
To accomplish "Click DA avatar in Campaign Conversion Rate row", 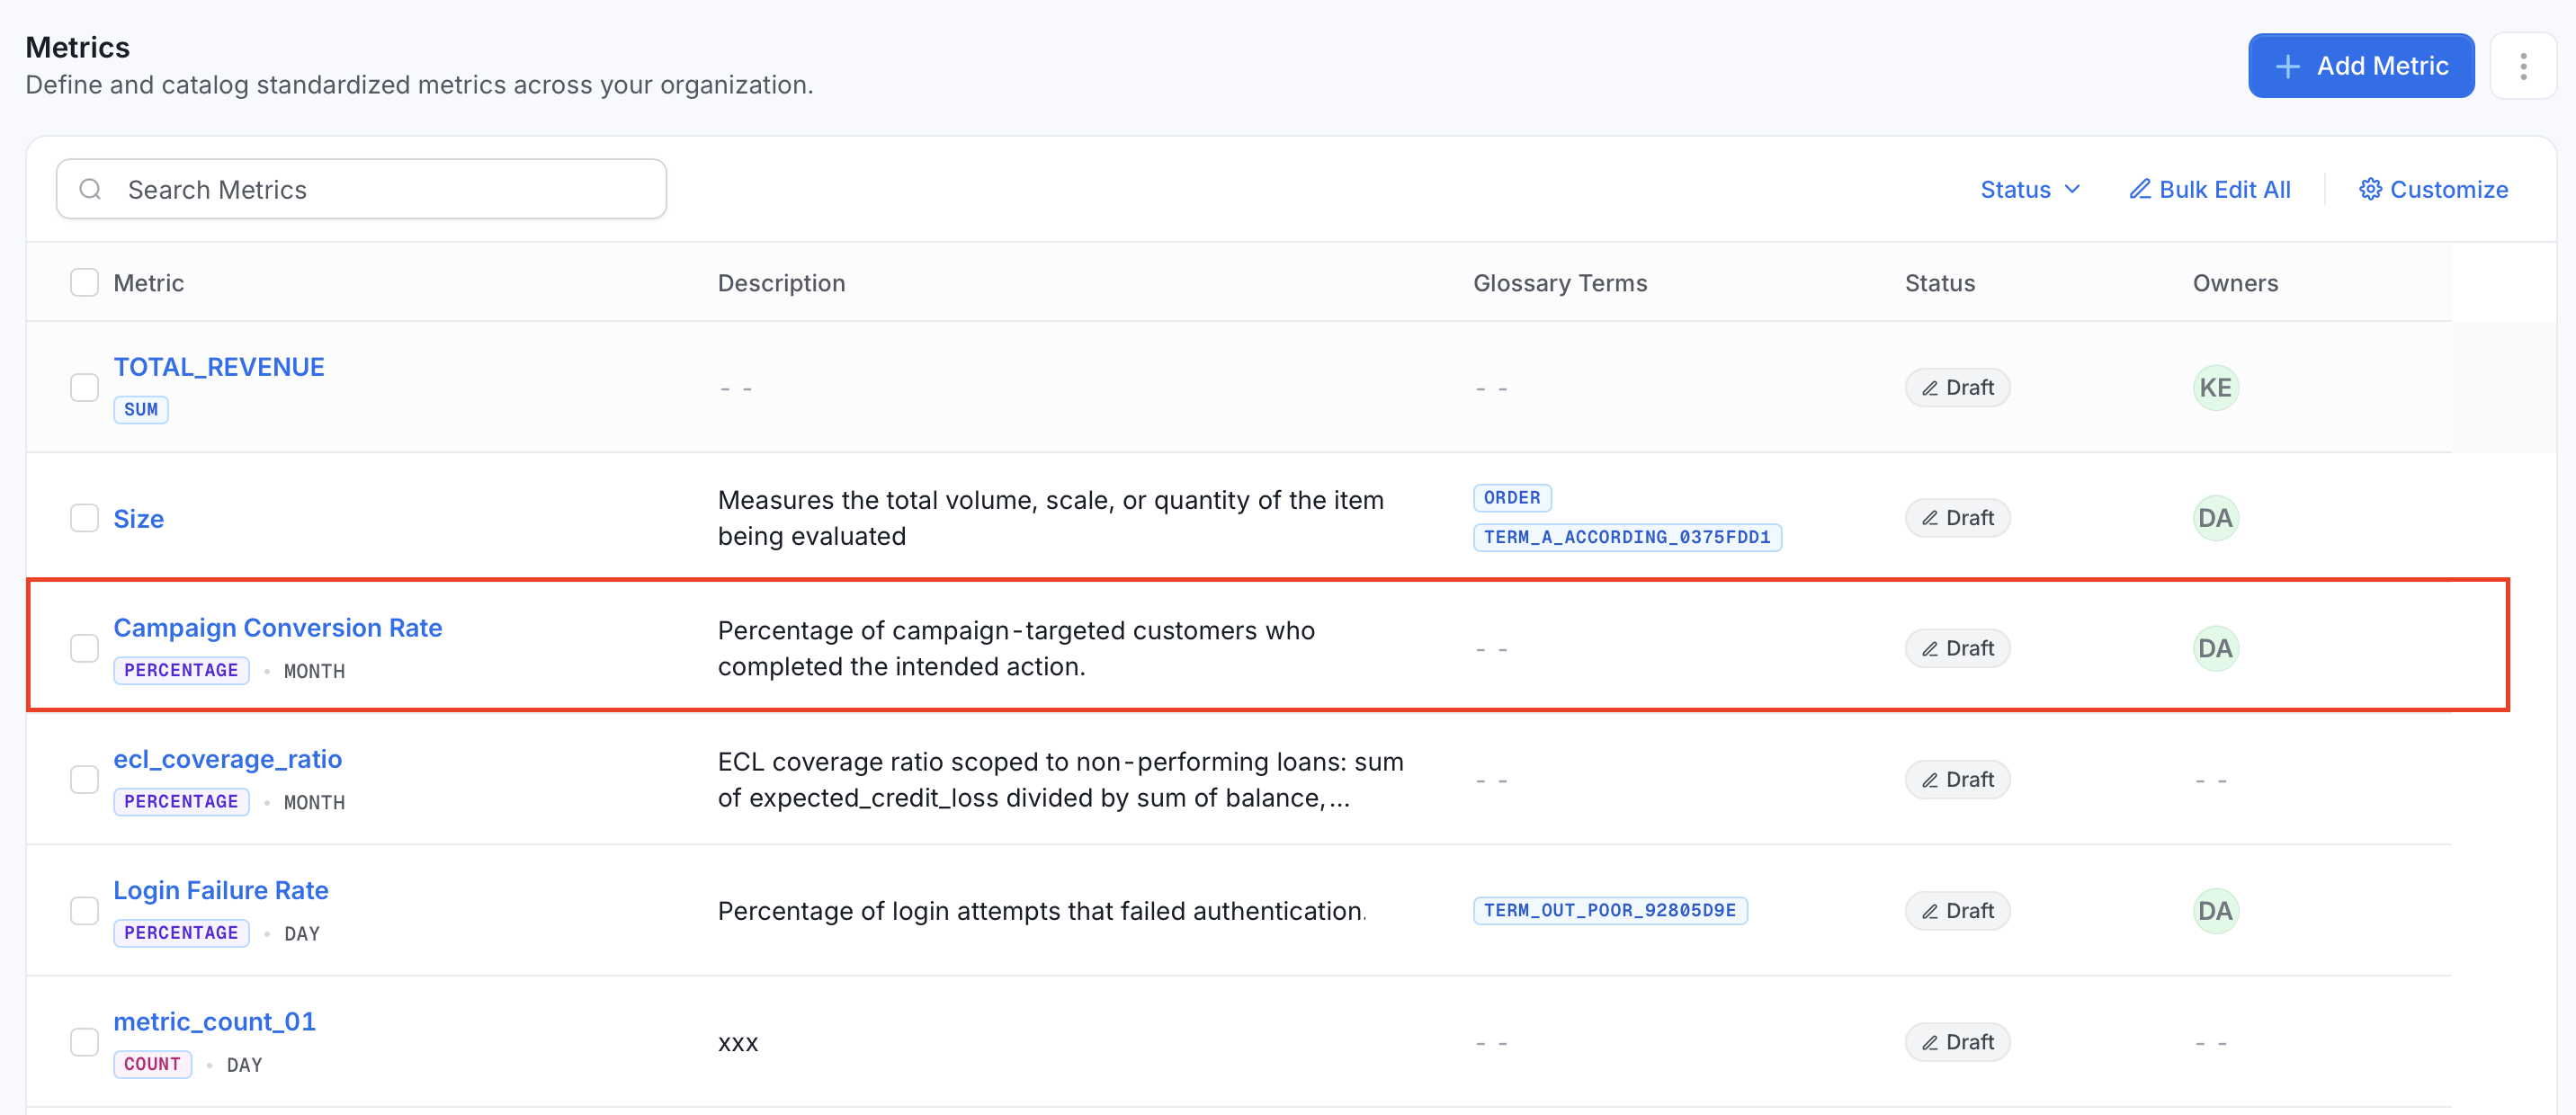I will coord(2215,648).
